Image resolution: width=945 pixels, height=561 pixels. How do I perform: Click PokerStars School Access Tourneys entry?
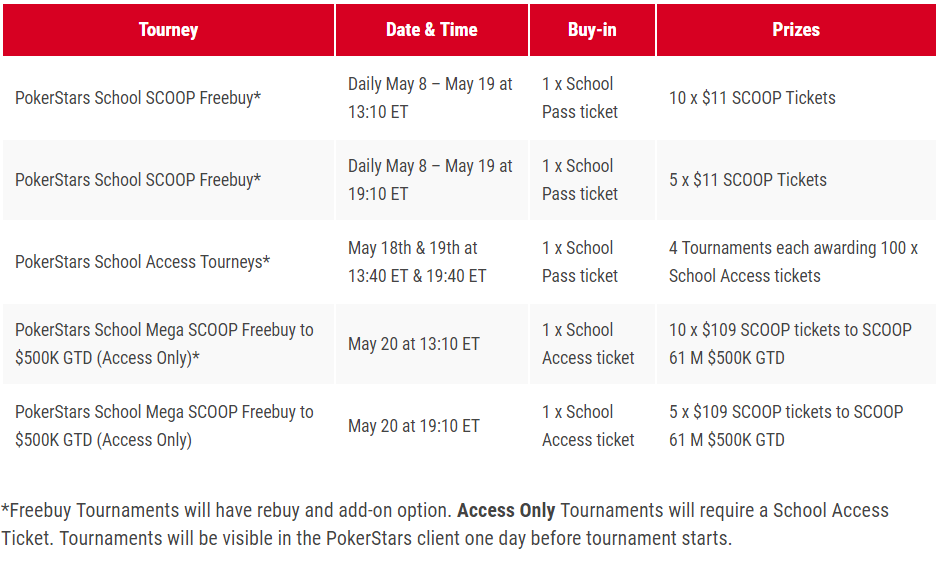point(142,262)
